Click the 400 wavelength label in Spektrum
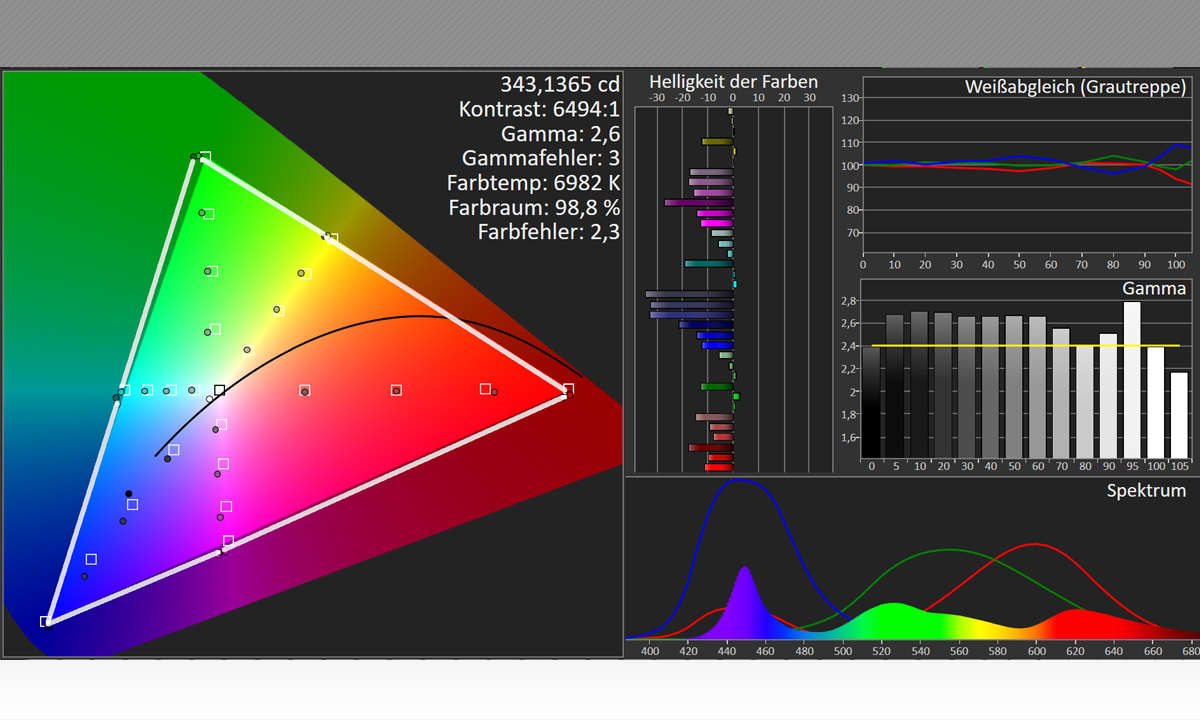This screenshot has height=720, width=1200. click(650, 651)
